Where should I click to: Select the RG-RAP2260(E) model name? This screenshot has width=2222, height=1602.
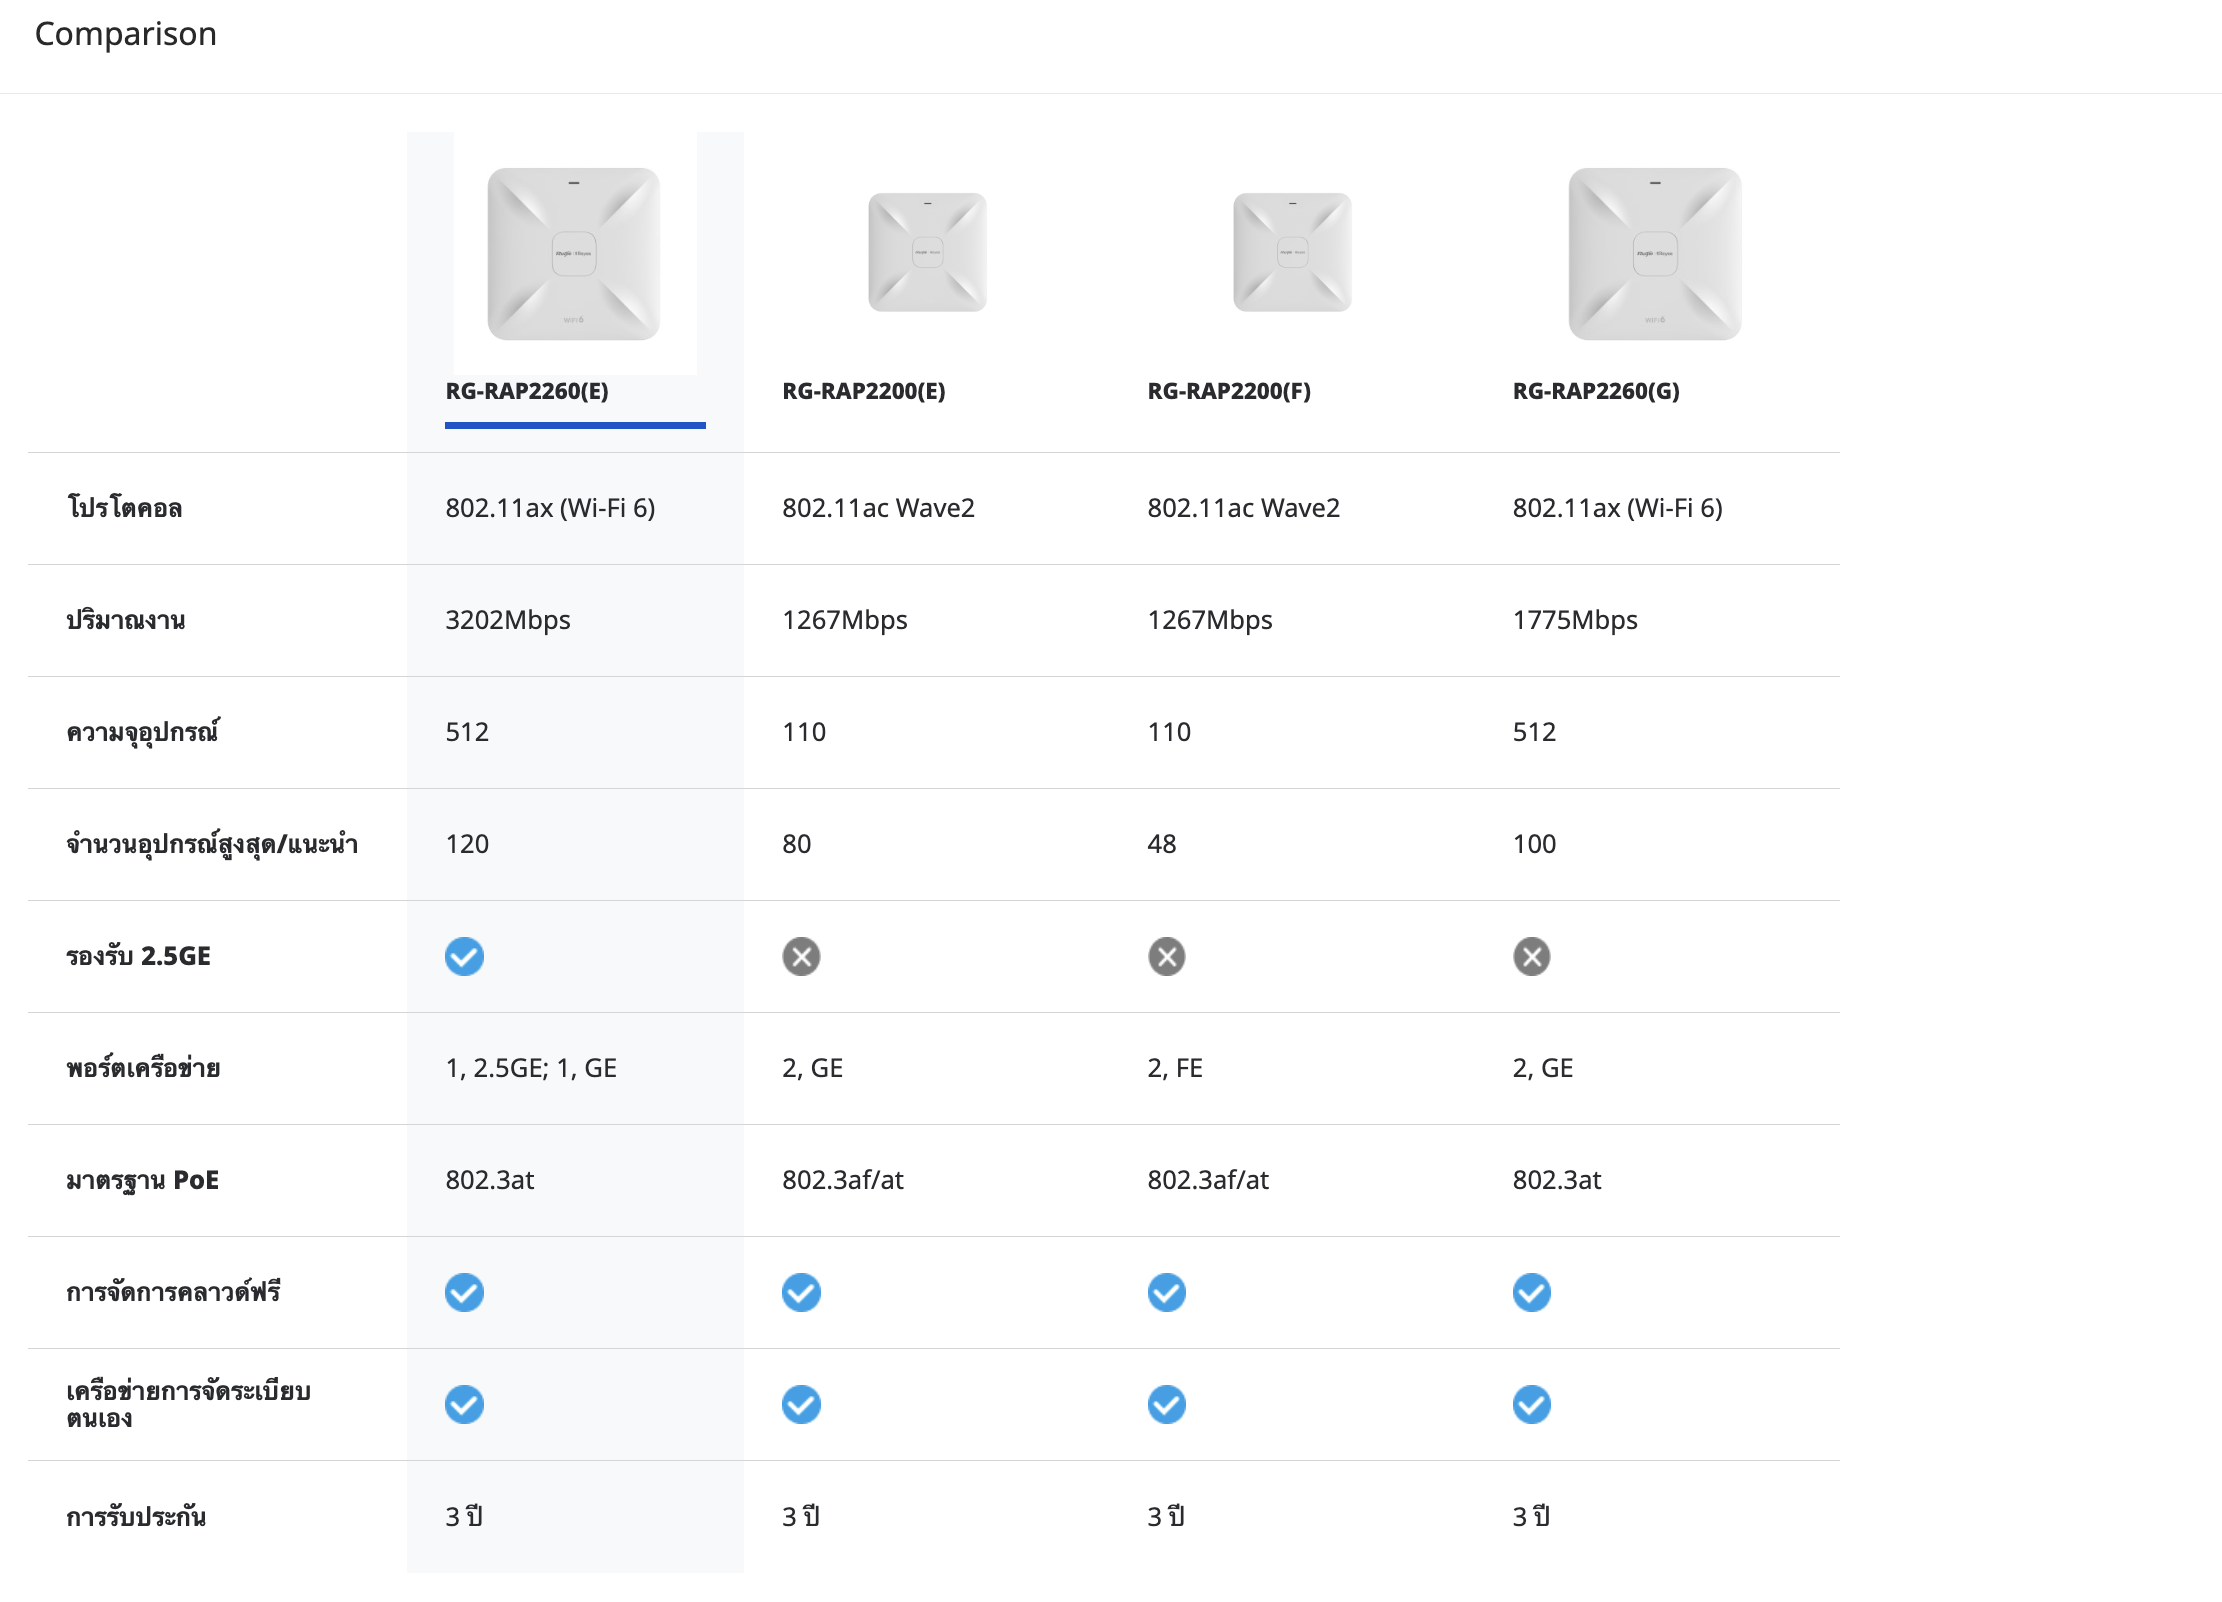[527, 391]
